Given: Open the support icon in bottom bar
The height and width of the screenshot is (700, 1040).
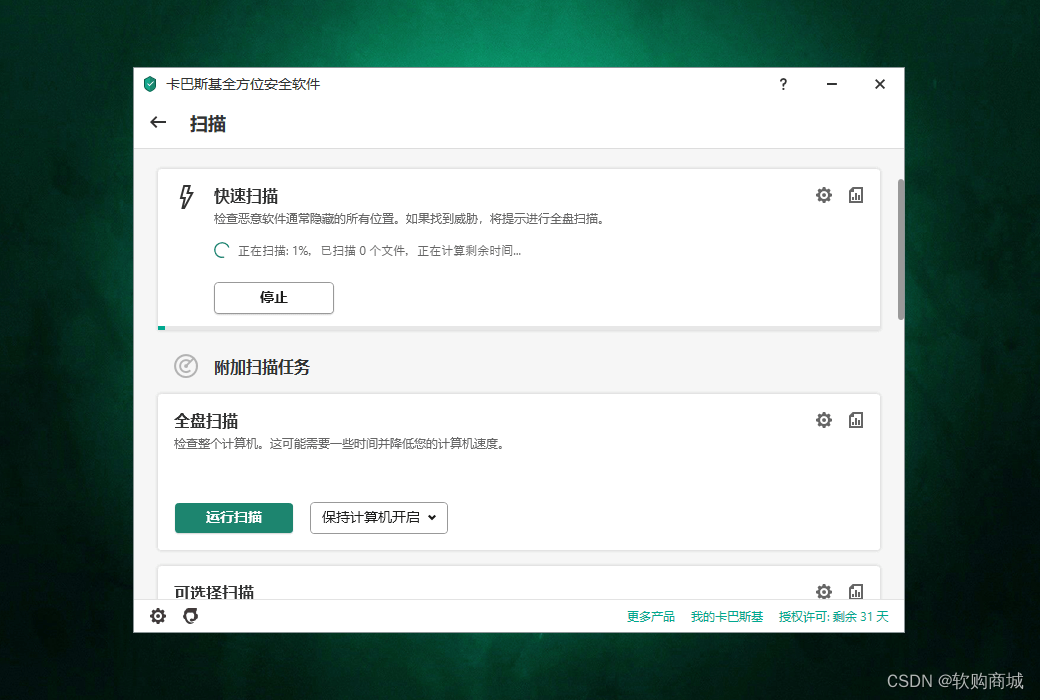Looking at the screenshot, I should coord(190,616).
